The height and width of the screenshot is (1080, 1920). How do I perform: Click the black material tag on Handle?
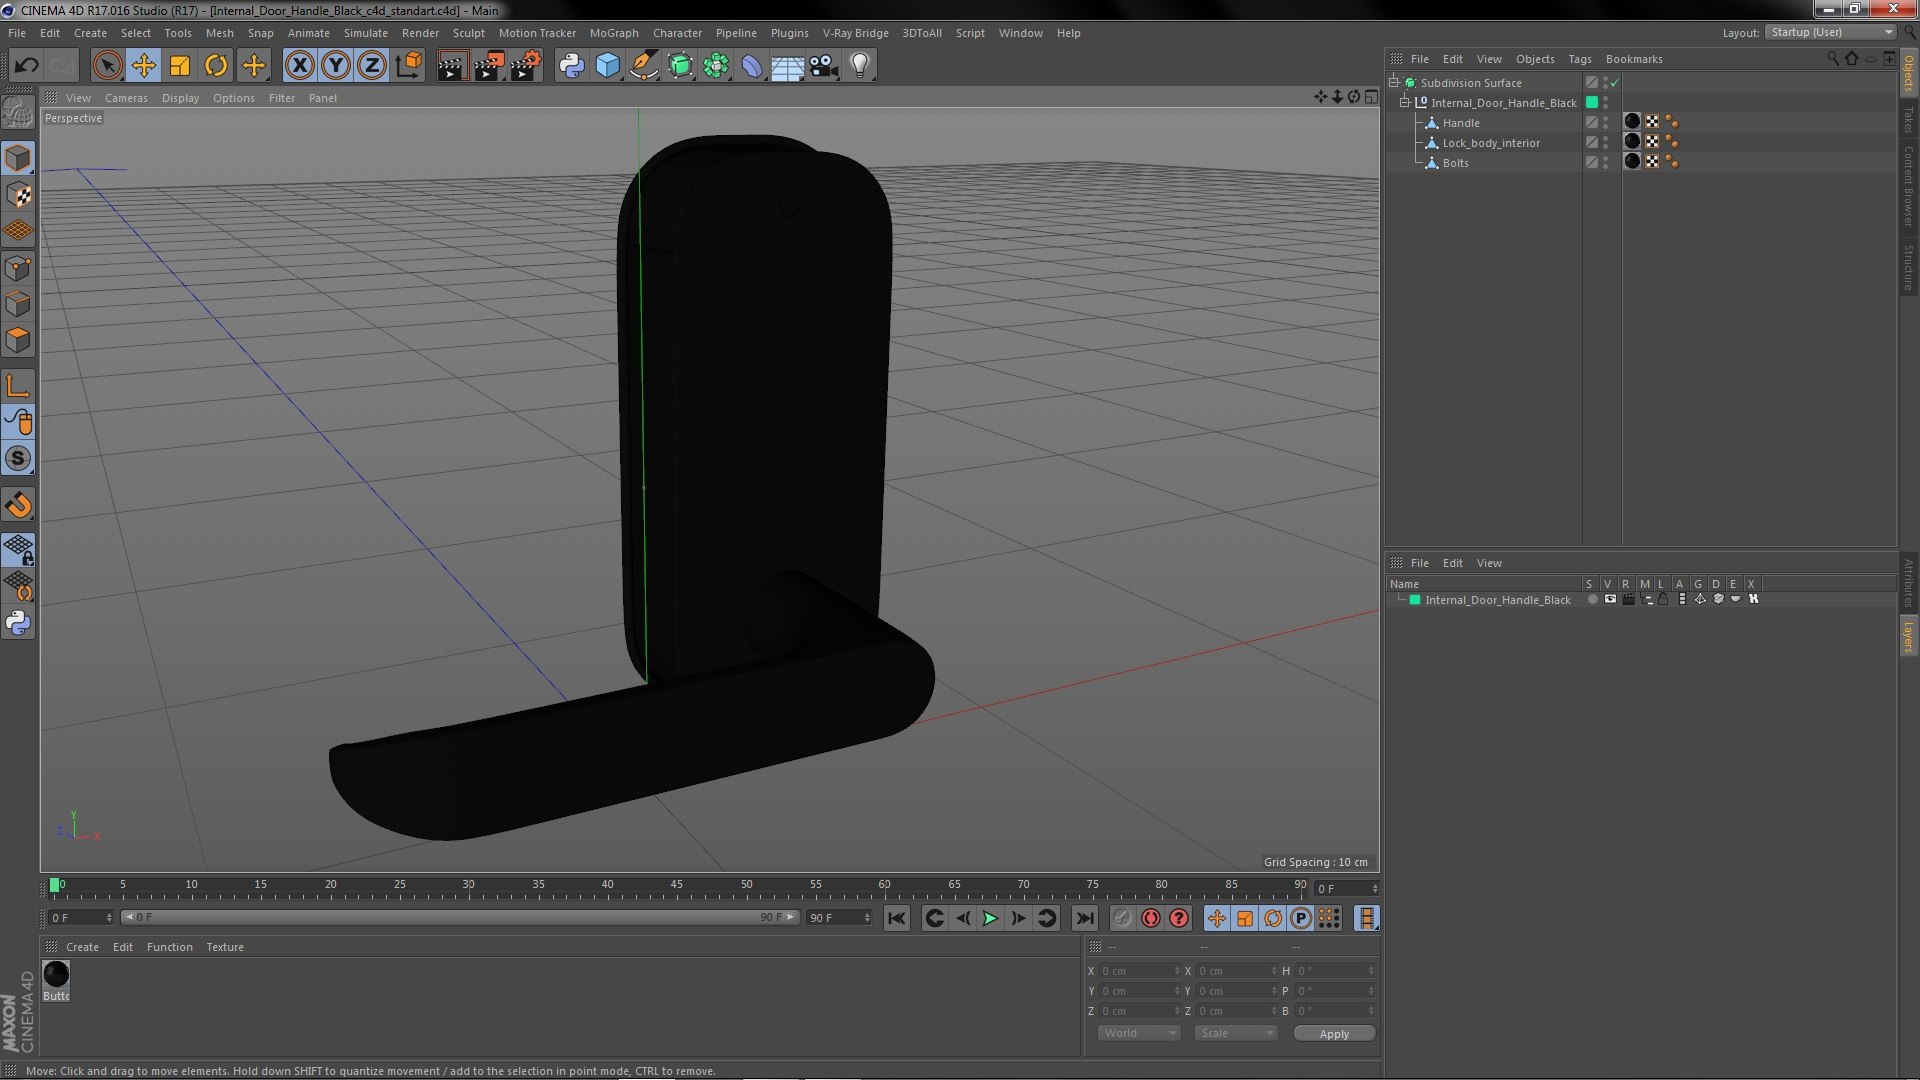tap(1632, 122)
